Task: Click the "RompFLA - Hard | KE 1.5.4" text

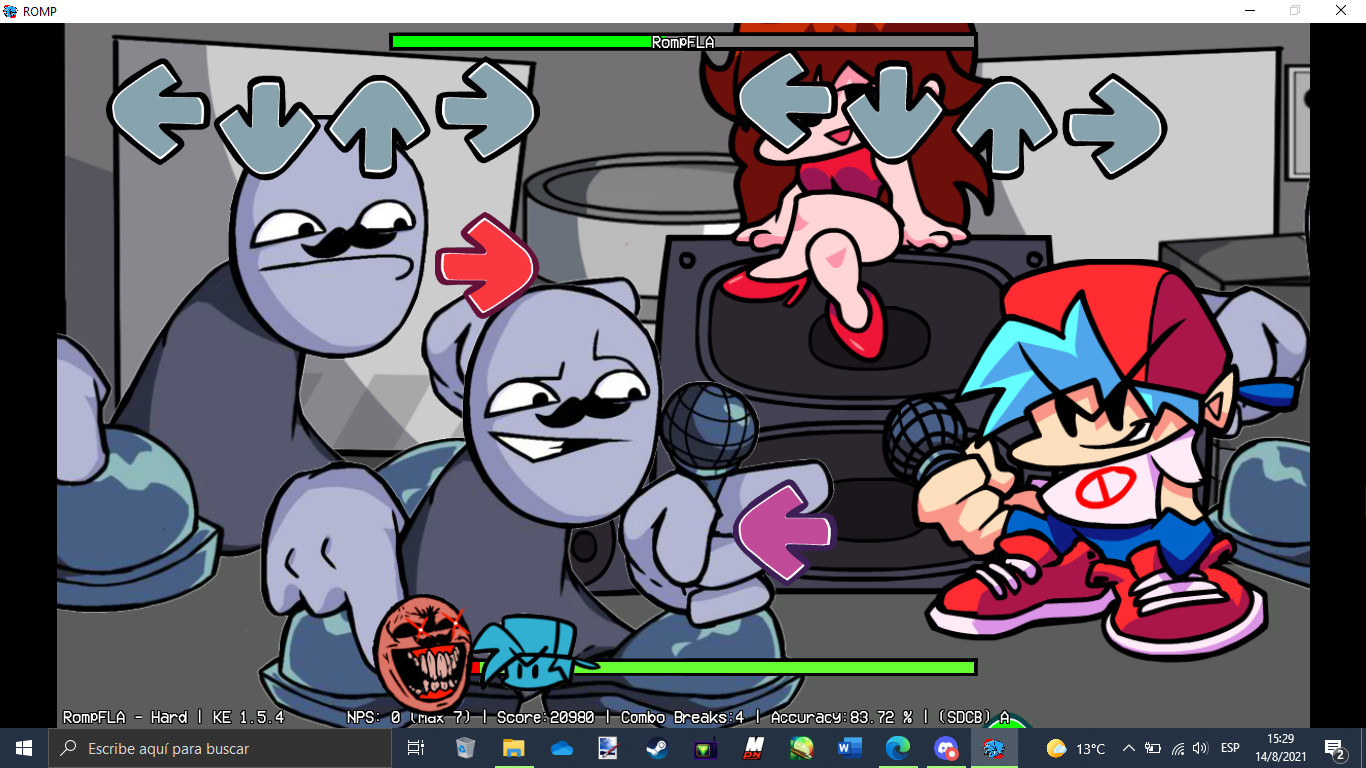Action: [173, 717]
